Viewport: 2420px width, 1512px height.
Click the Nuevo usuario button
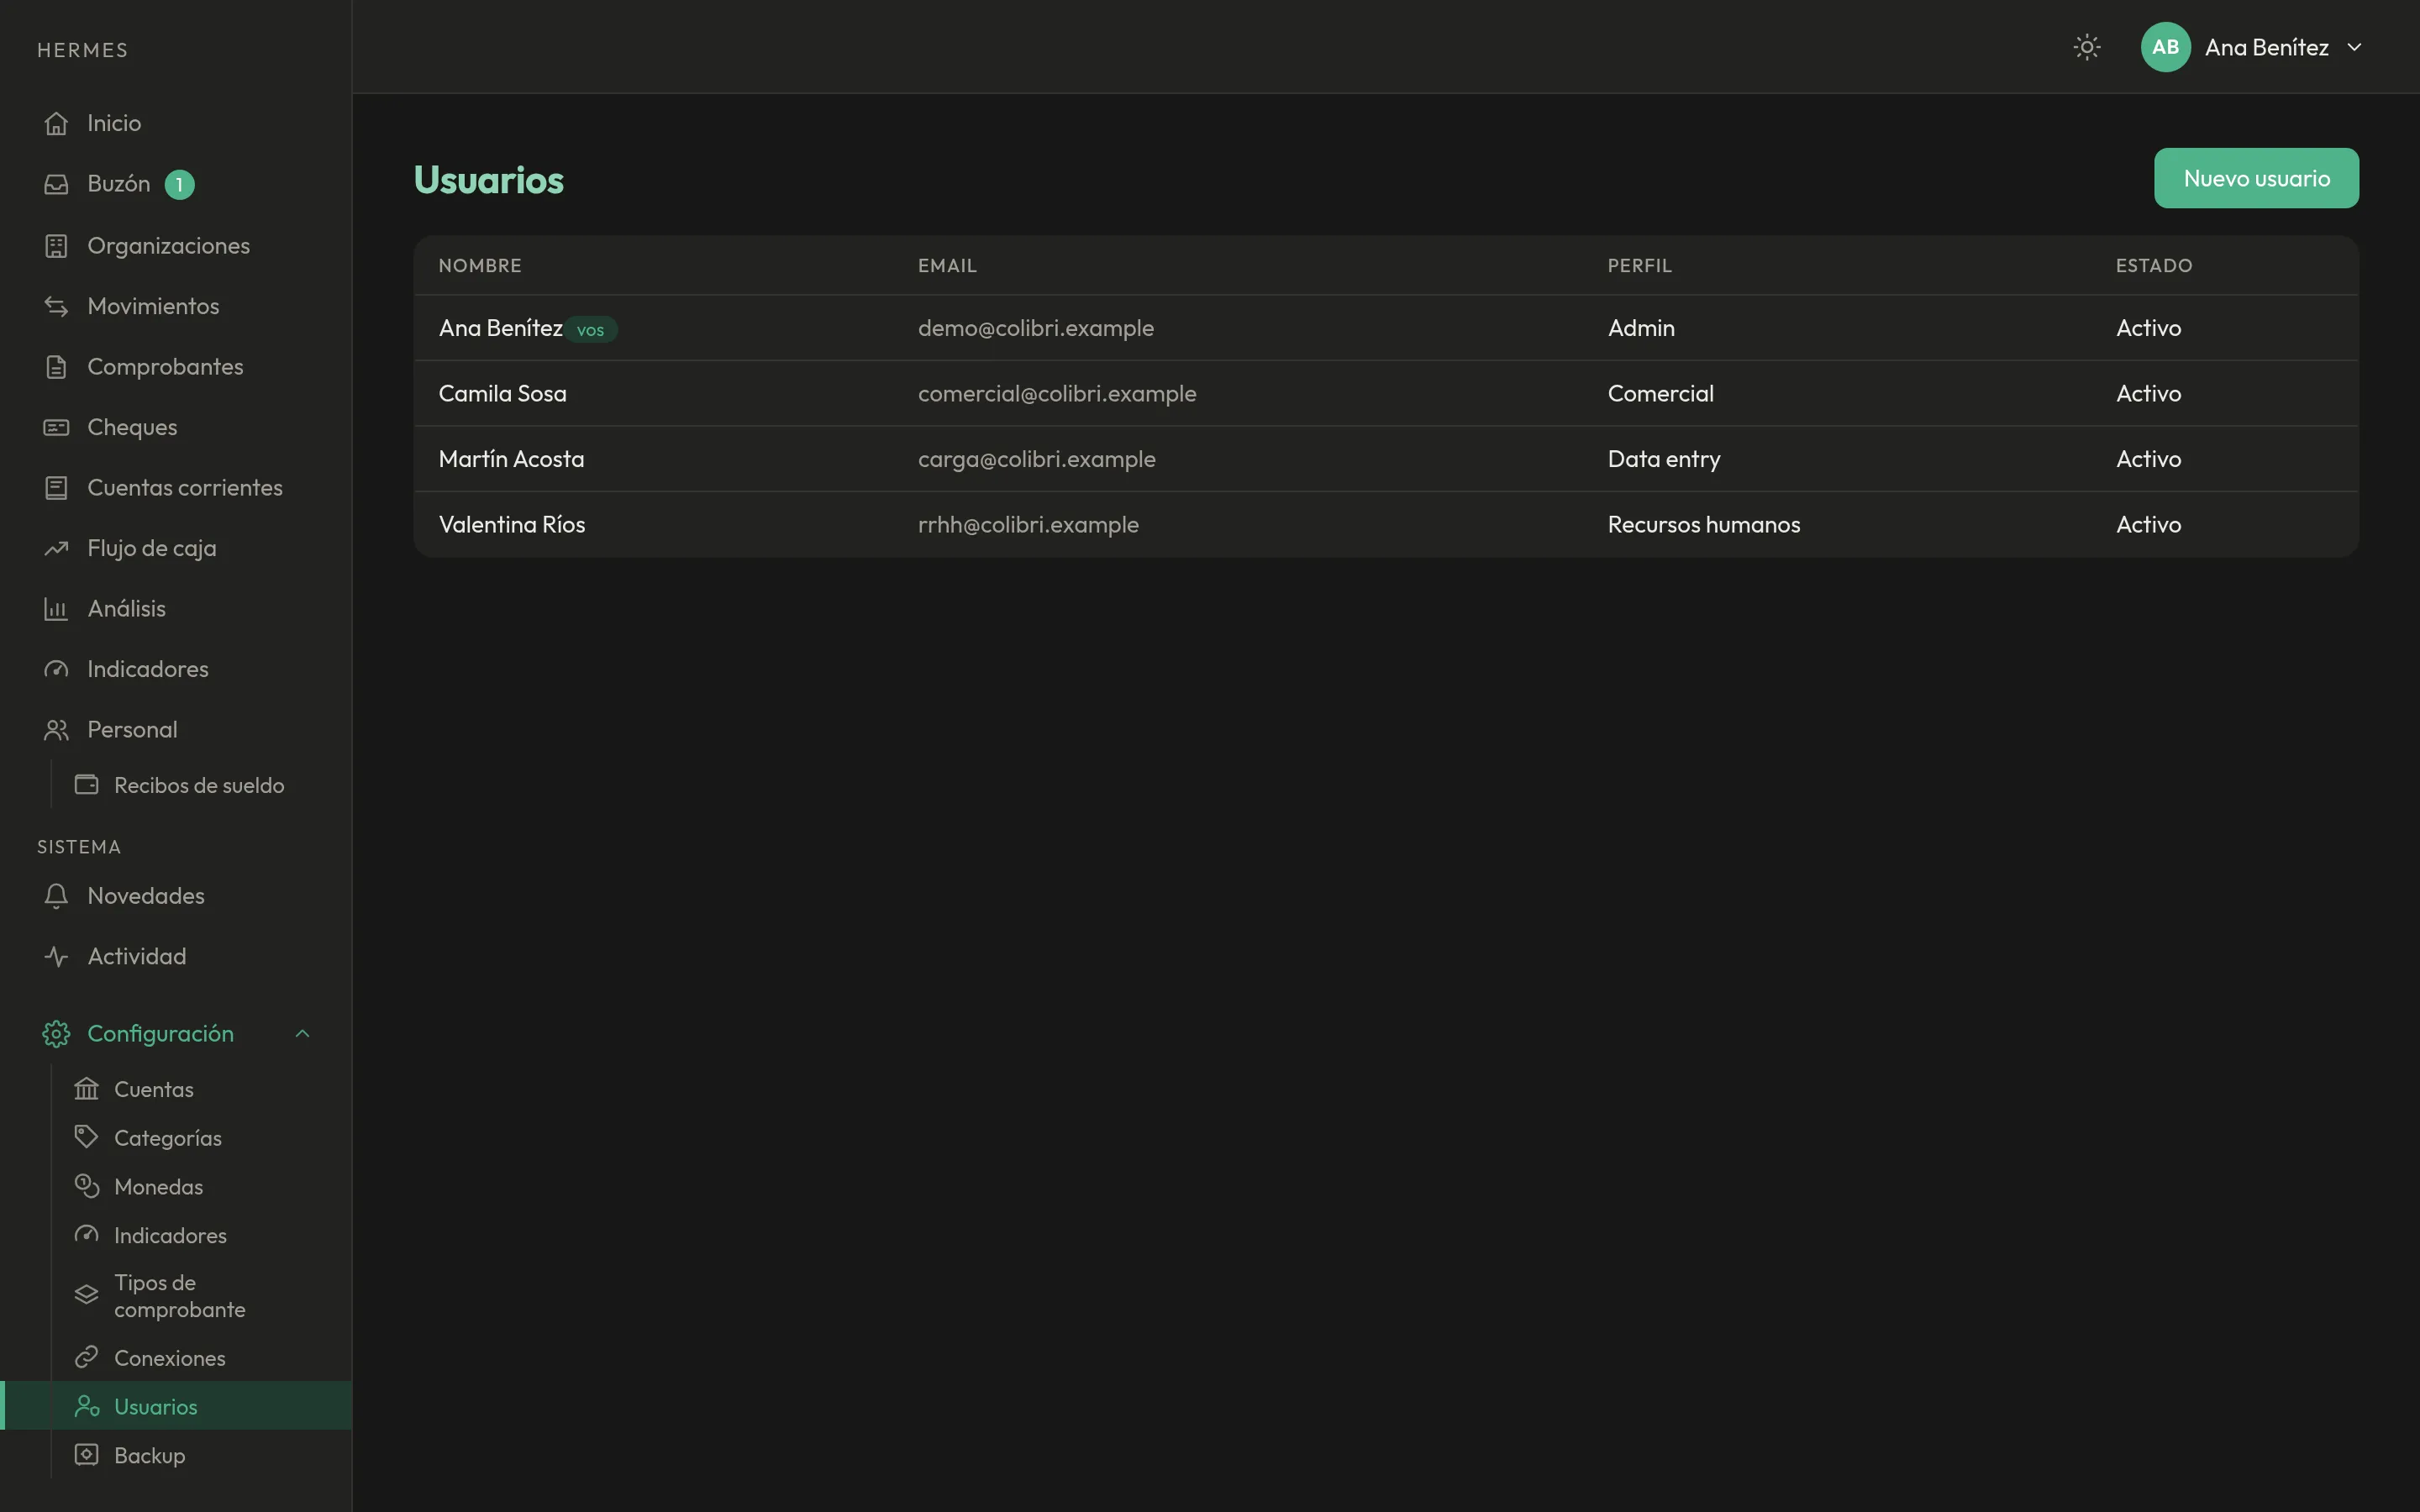point(2256,178)
